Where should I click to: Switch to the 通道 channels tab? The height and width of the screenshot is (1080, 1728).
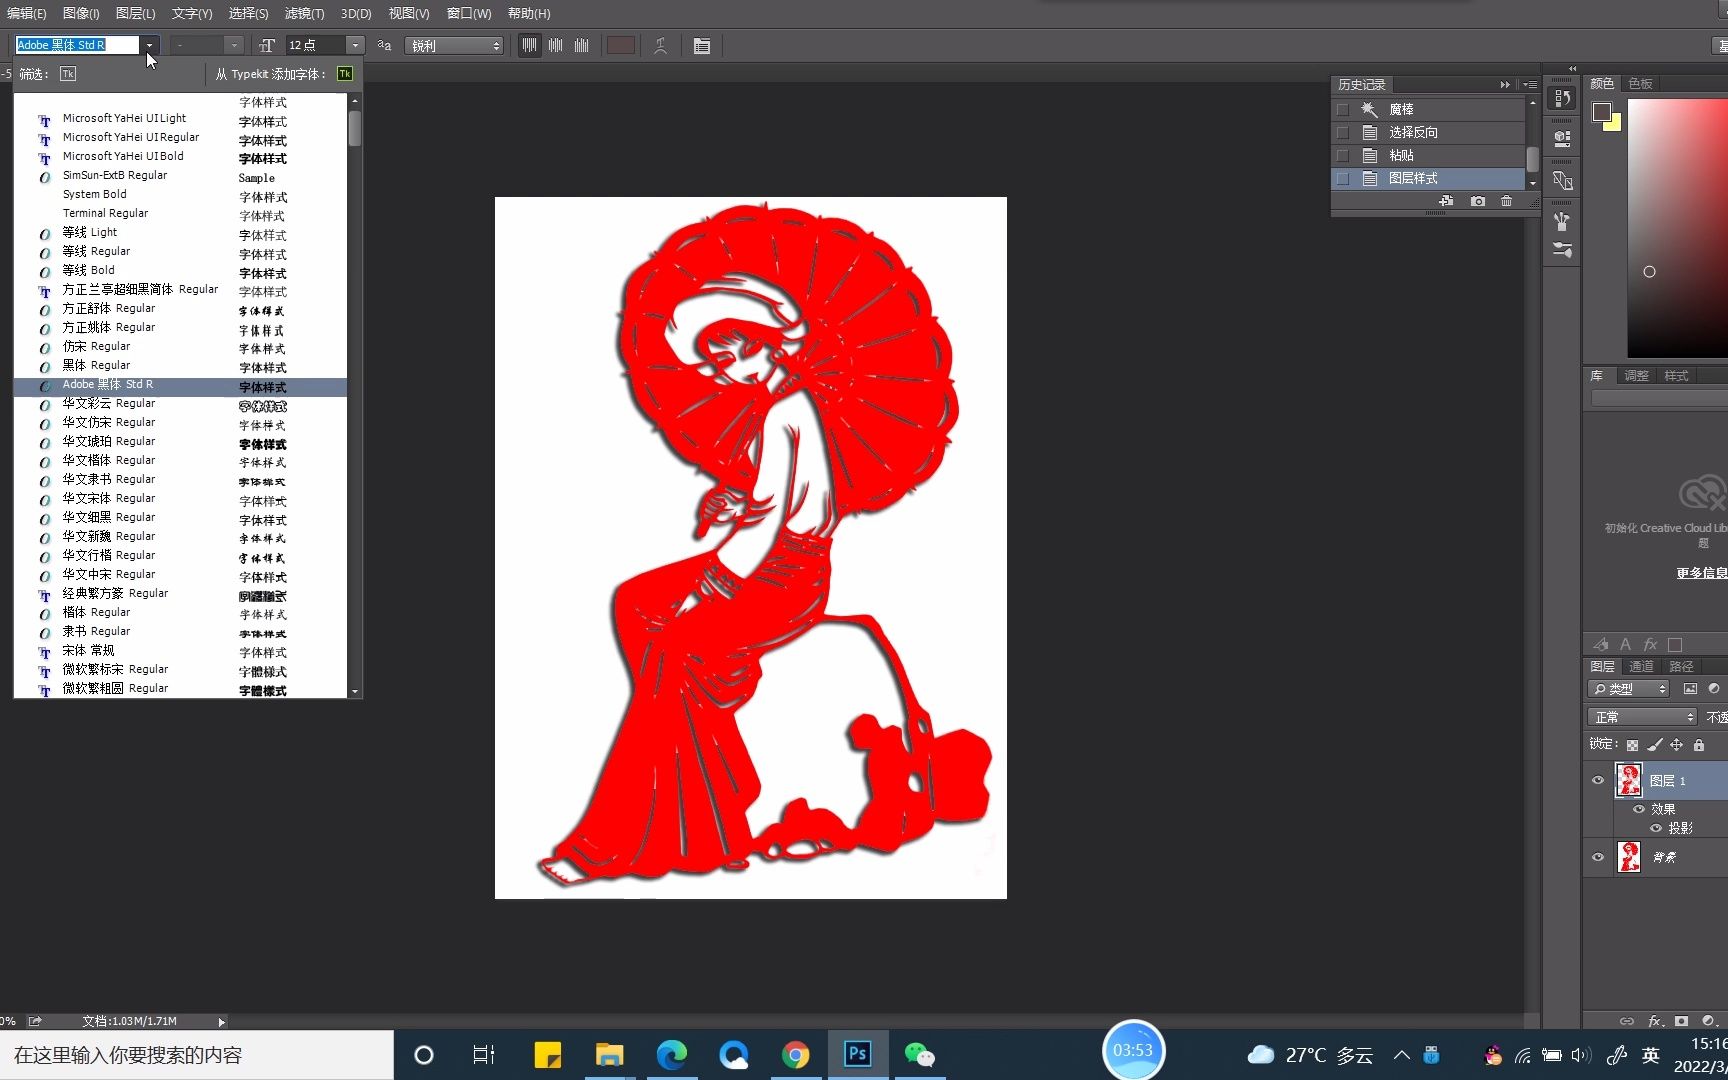click(1641, 666)
